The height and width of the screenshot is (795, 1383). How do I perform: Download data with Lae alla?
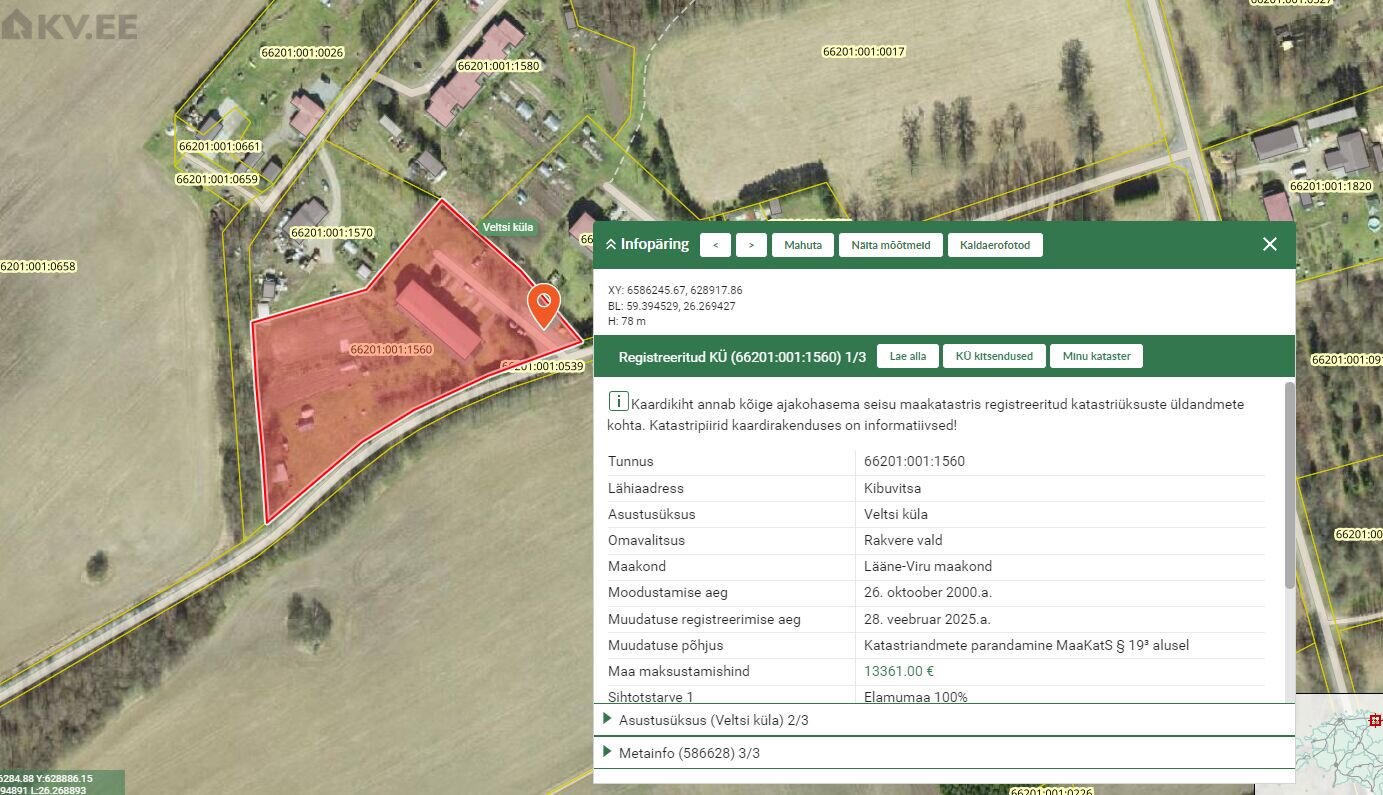point(907,356)
